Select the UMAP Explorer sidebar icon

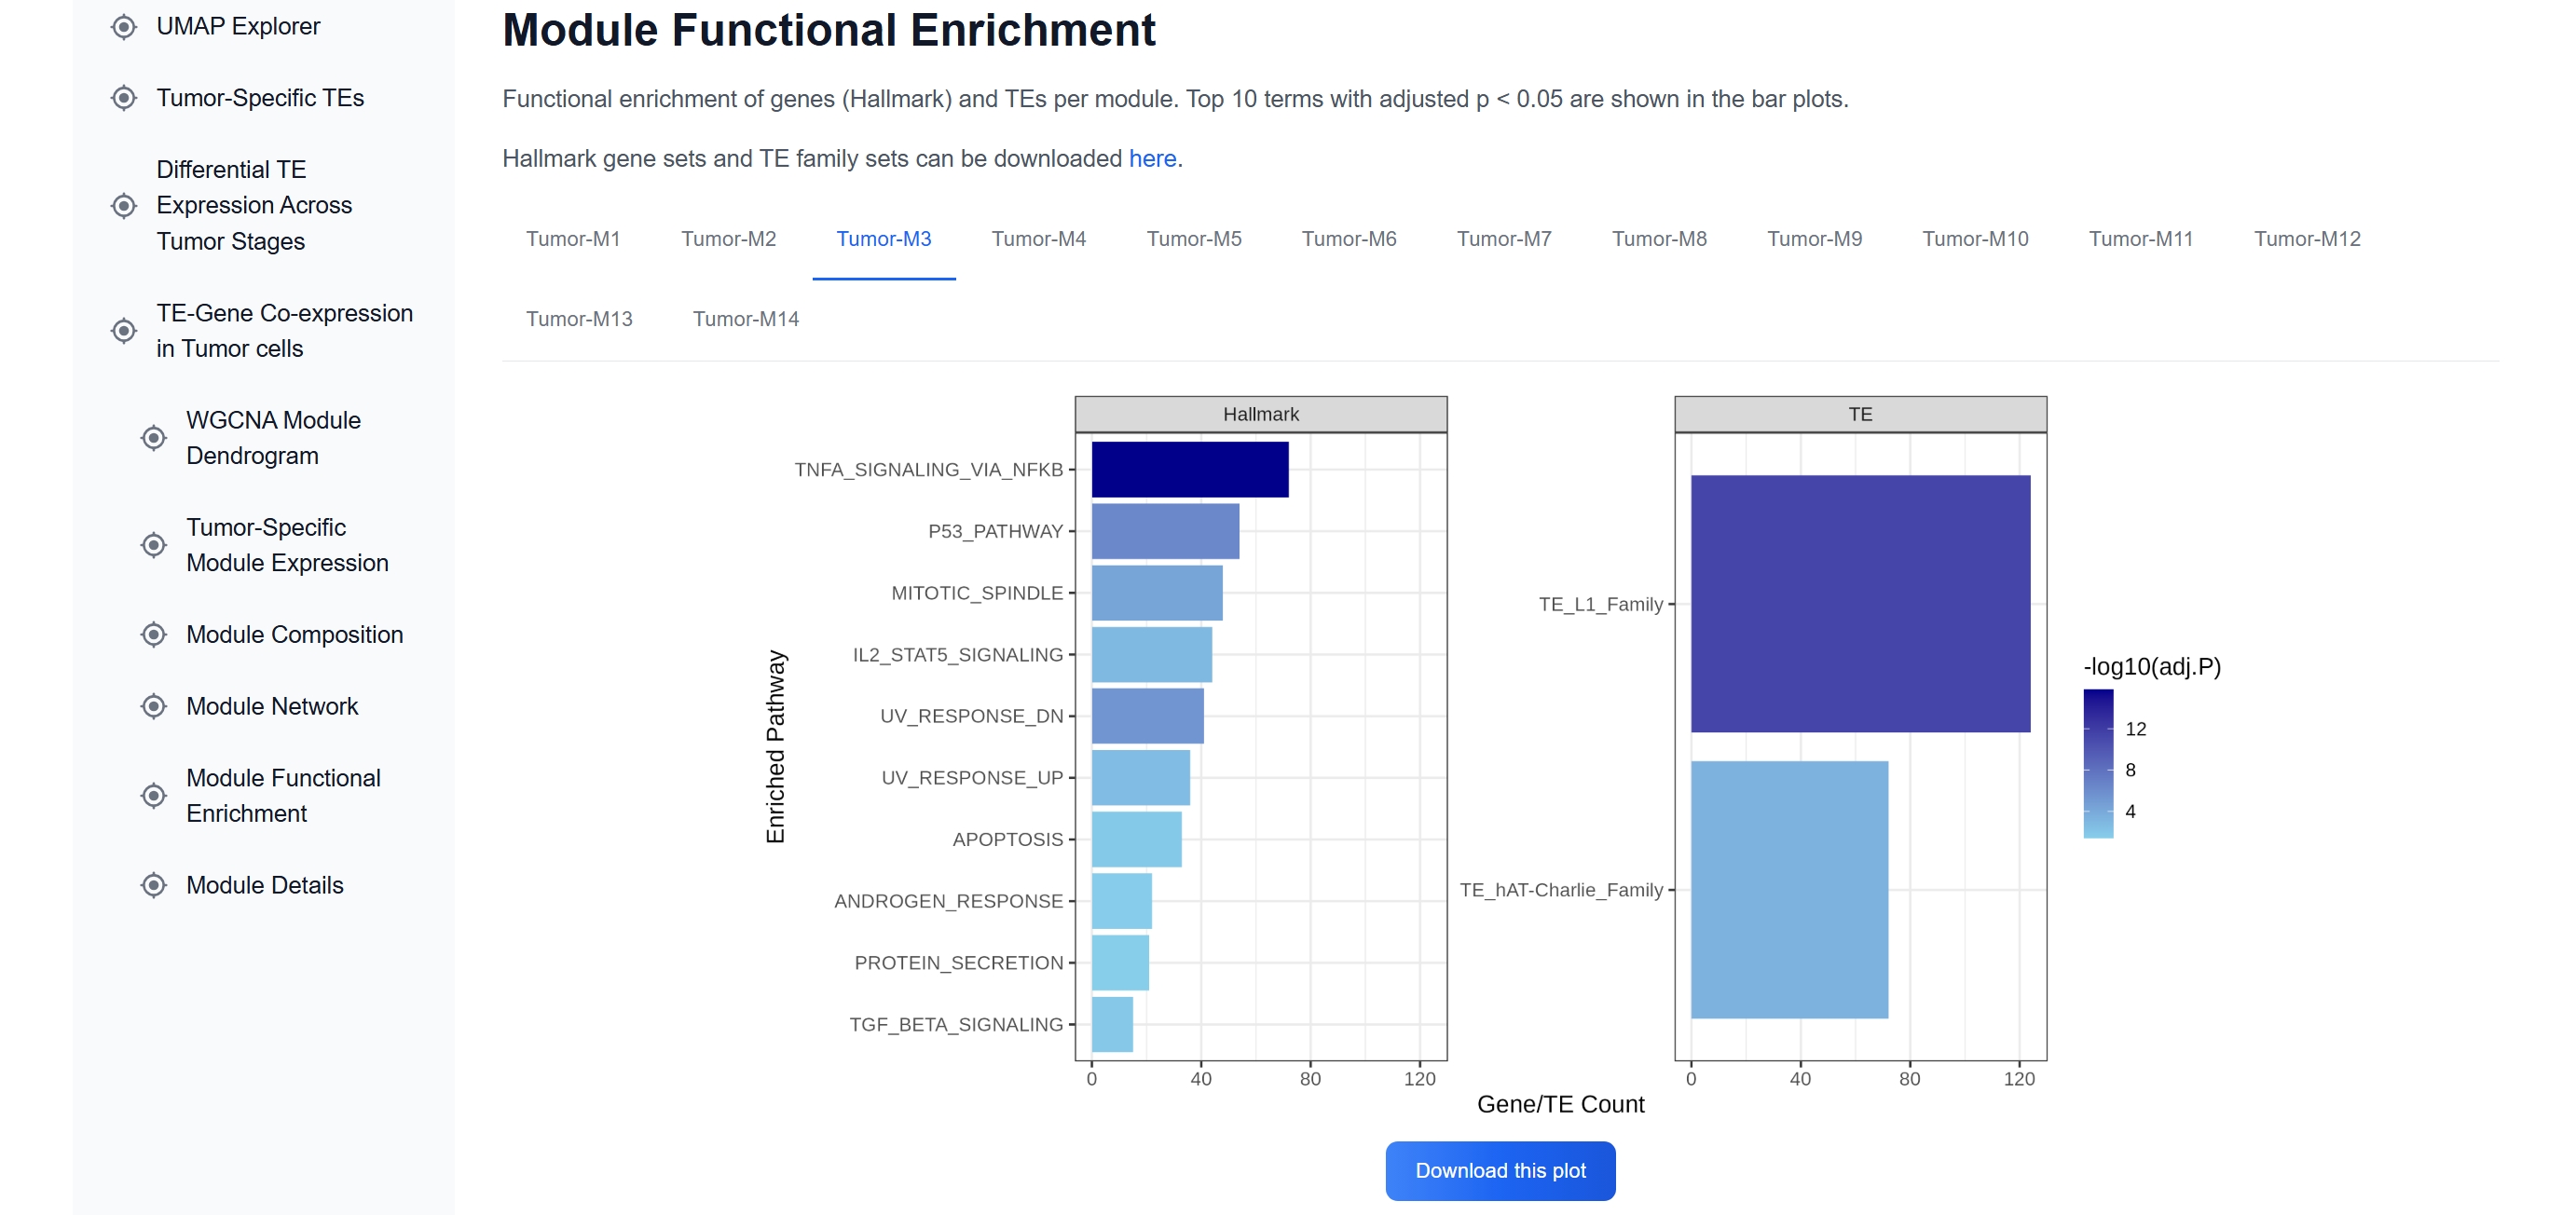[x=124, y=26]
